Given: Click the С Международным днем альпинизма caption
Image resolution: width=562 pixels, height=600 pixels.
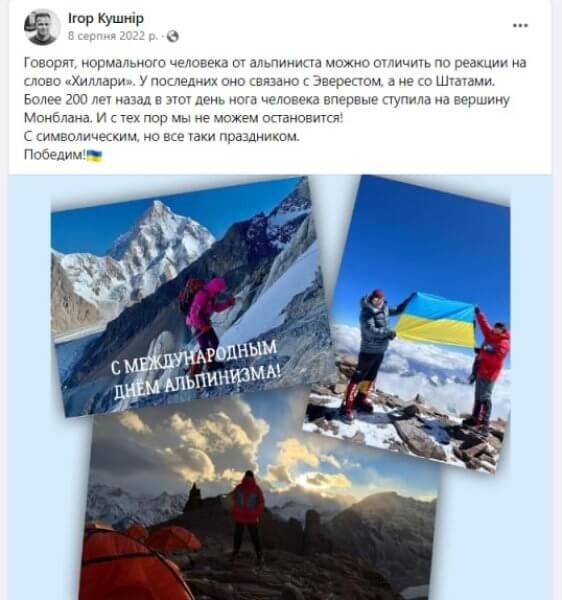Looking at the screenshot, I should [x=197, y=369].
